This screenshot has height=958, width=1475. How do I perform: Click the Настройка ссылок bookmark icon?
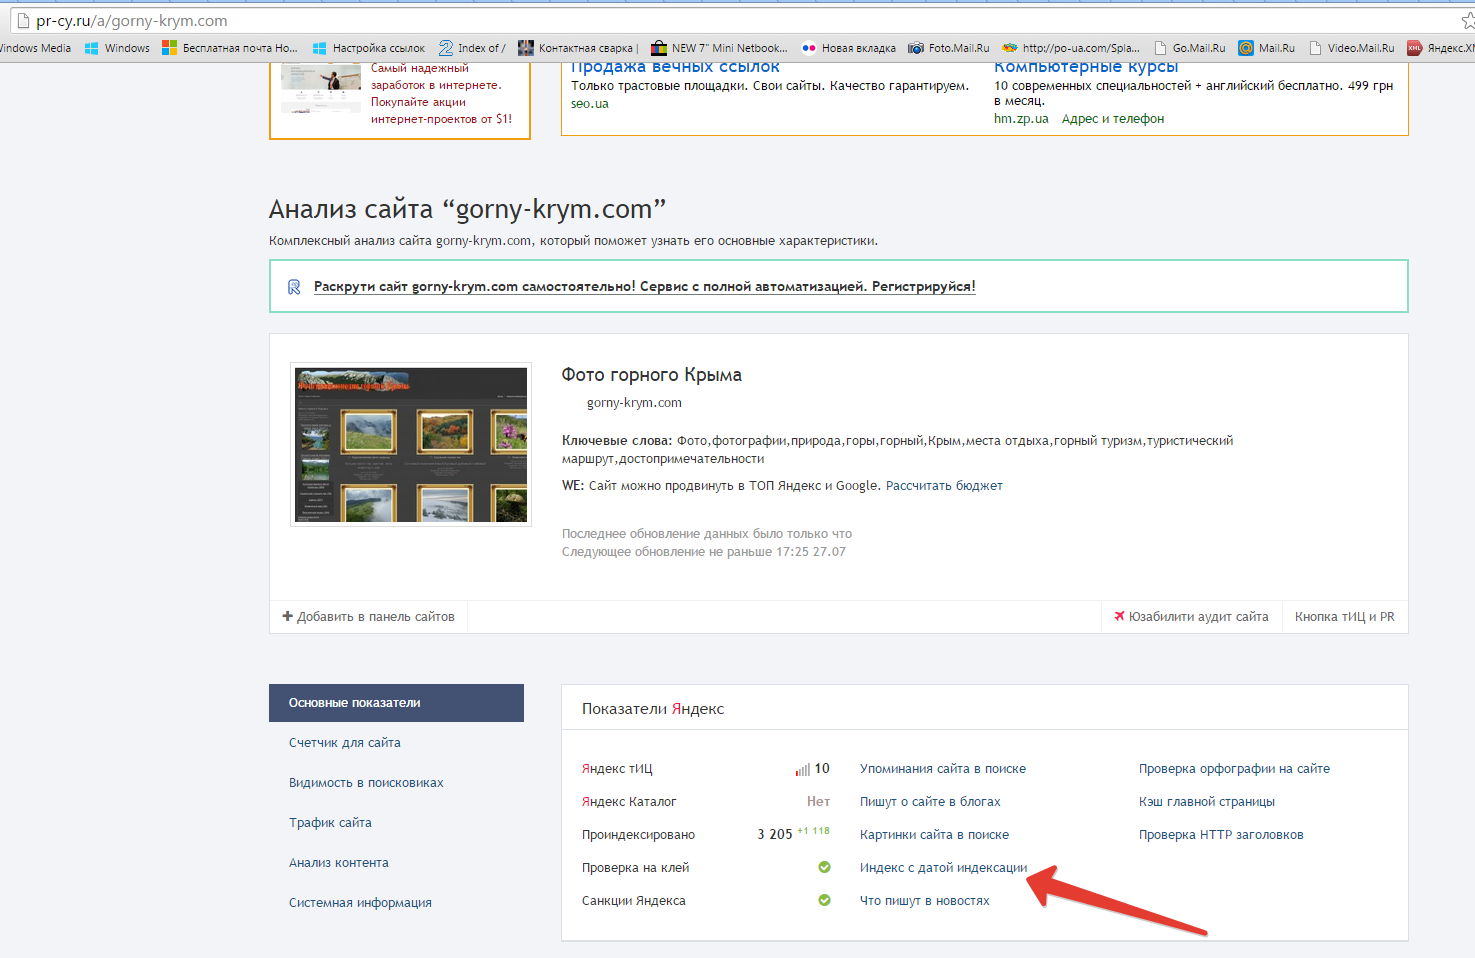[320, 48]
